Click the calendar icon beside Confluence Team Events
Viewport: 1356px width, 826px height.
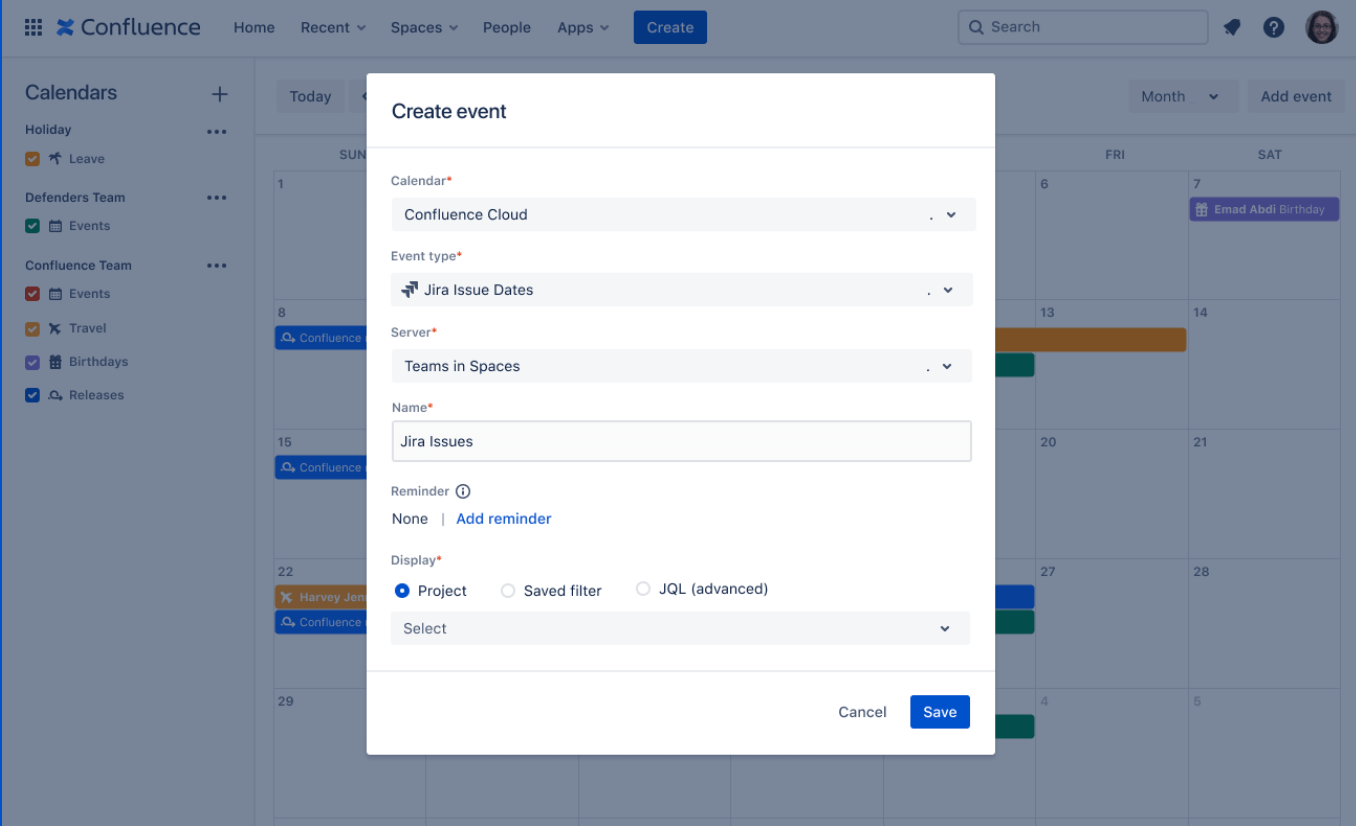tap(55, 294)
